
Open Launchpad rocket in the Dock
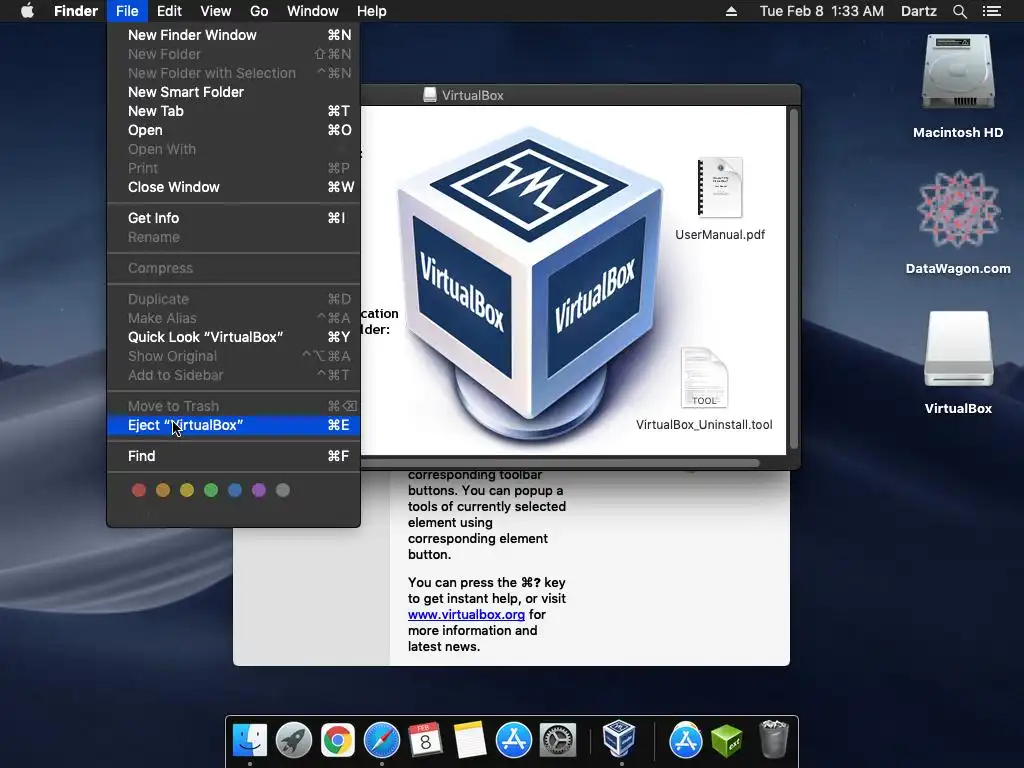(x=294, y=741)
